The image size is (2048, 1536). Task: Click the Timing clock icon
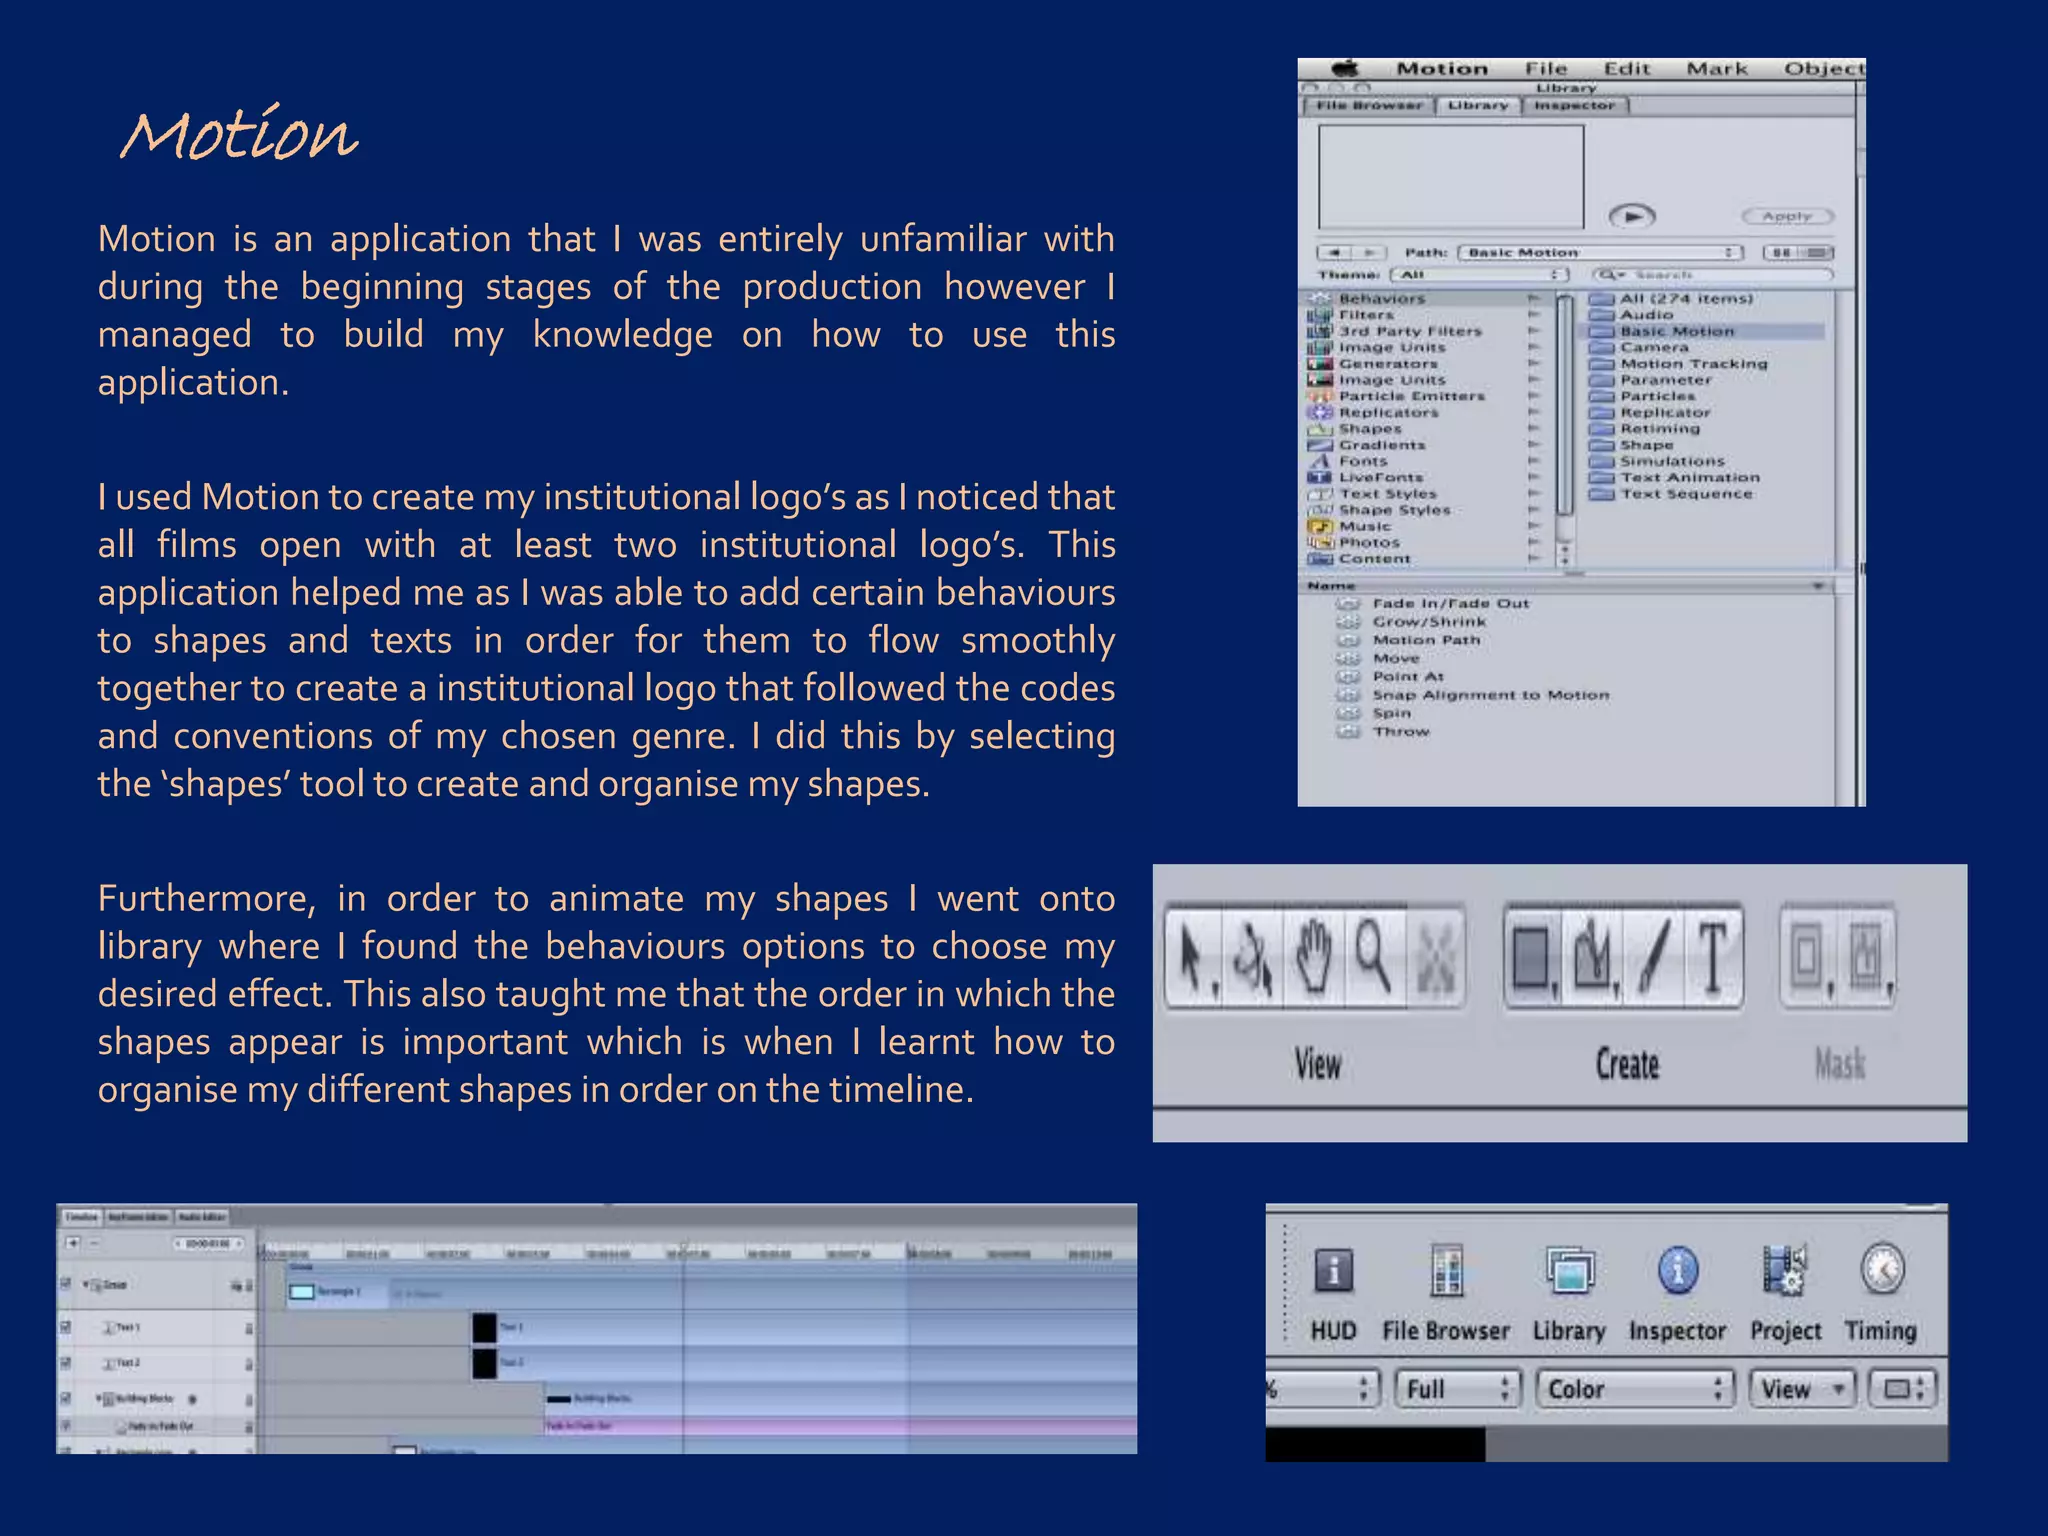1882,1271
